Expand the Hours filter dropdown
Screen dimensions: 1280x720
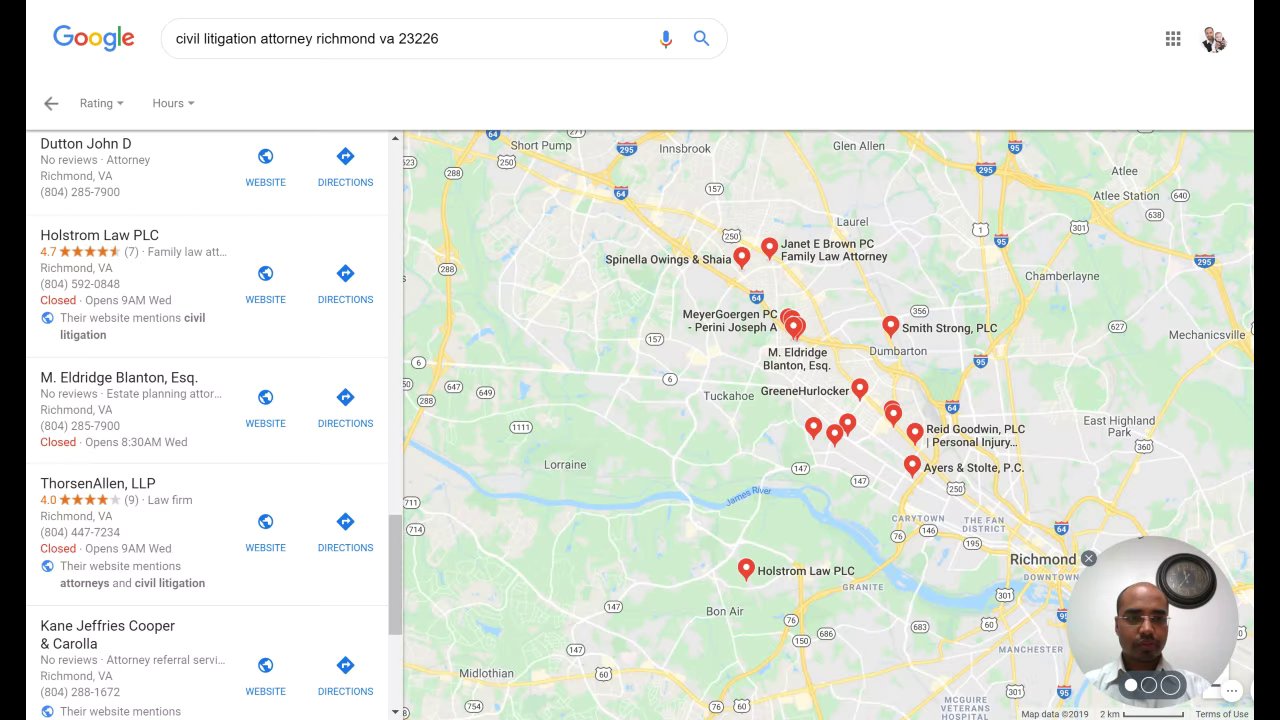pos(173,103)
